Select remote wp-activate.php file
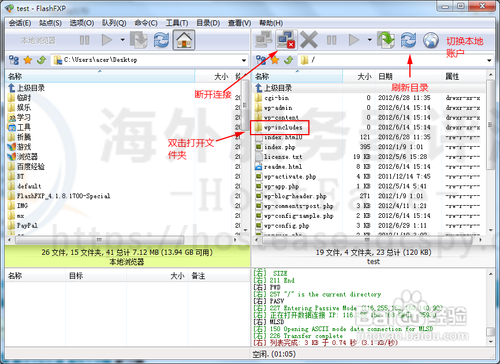The image size is (500, 364). coord(285,176)
